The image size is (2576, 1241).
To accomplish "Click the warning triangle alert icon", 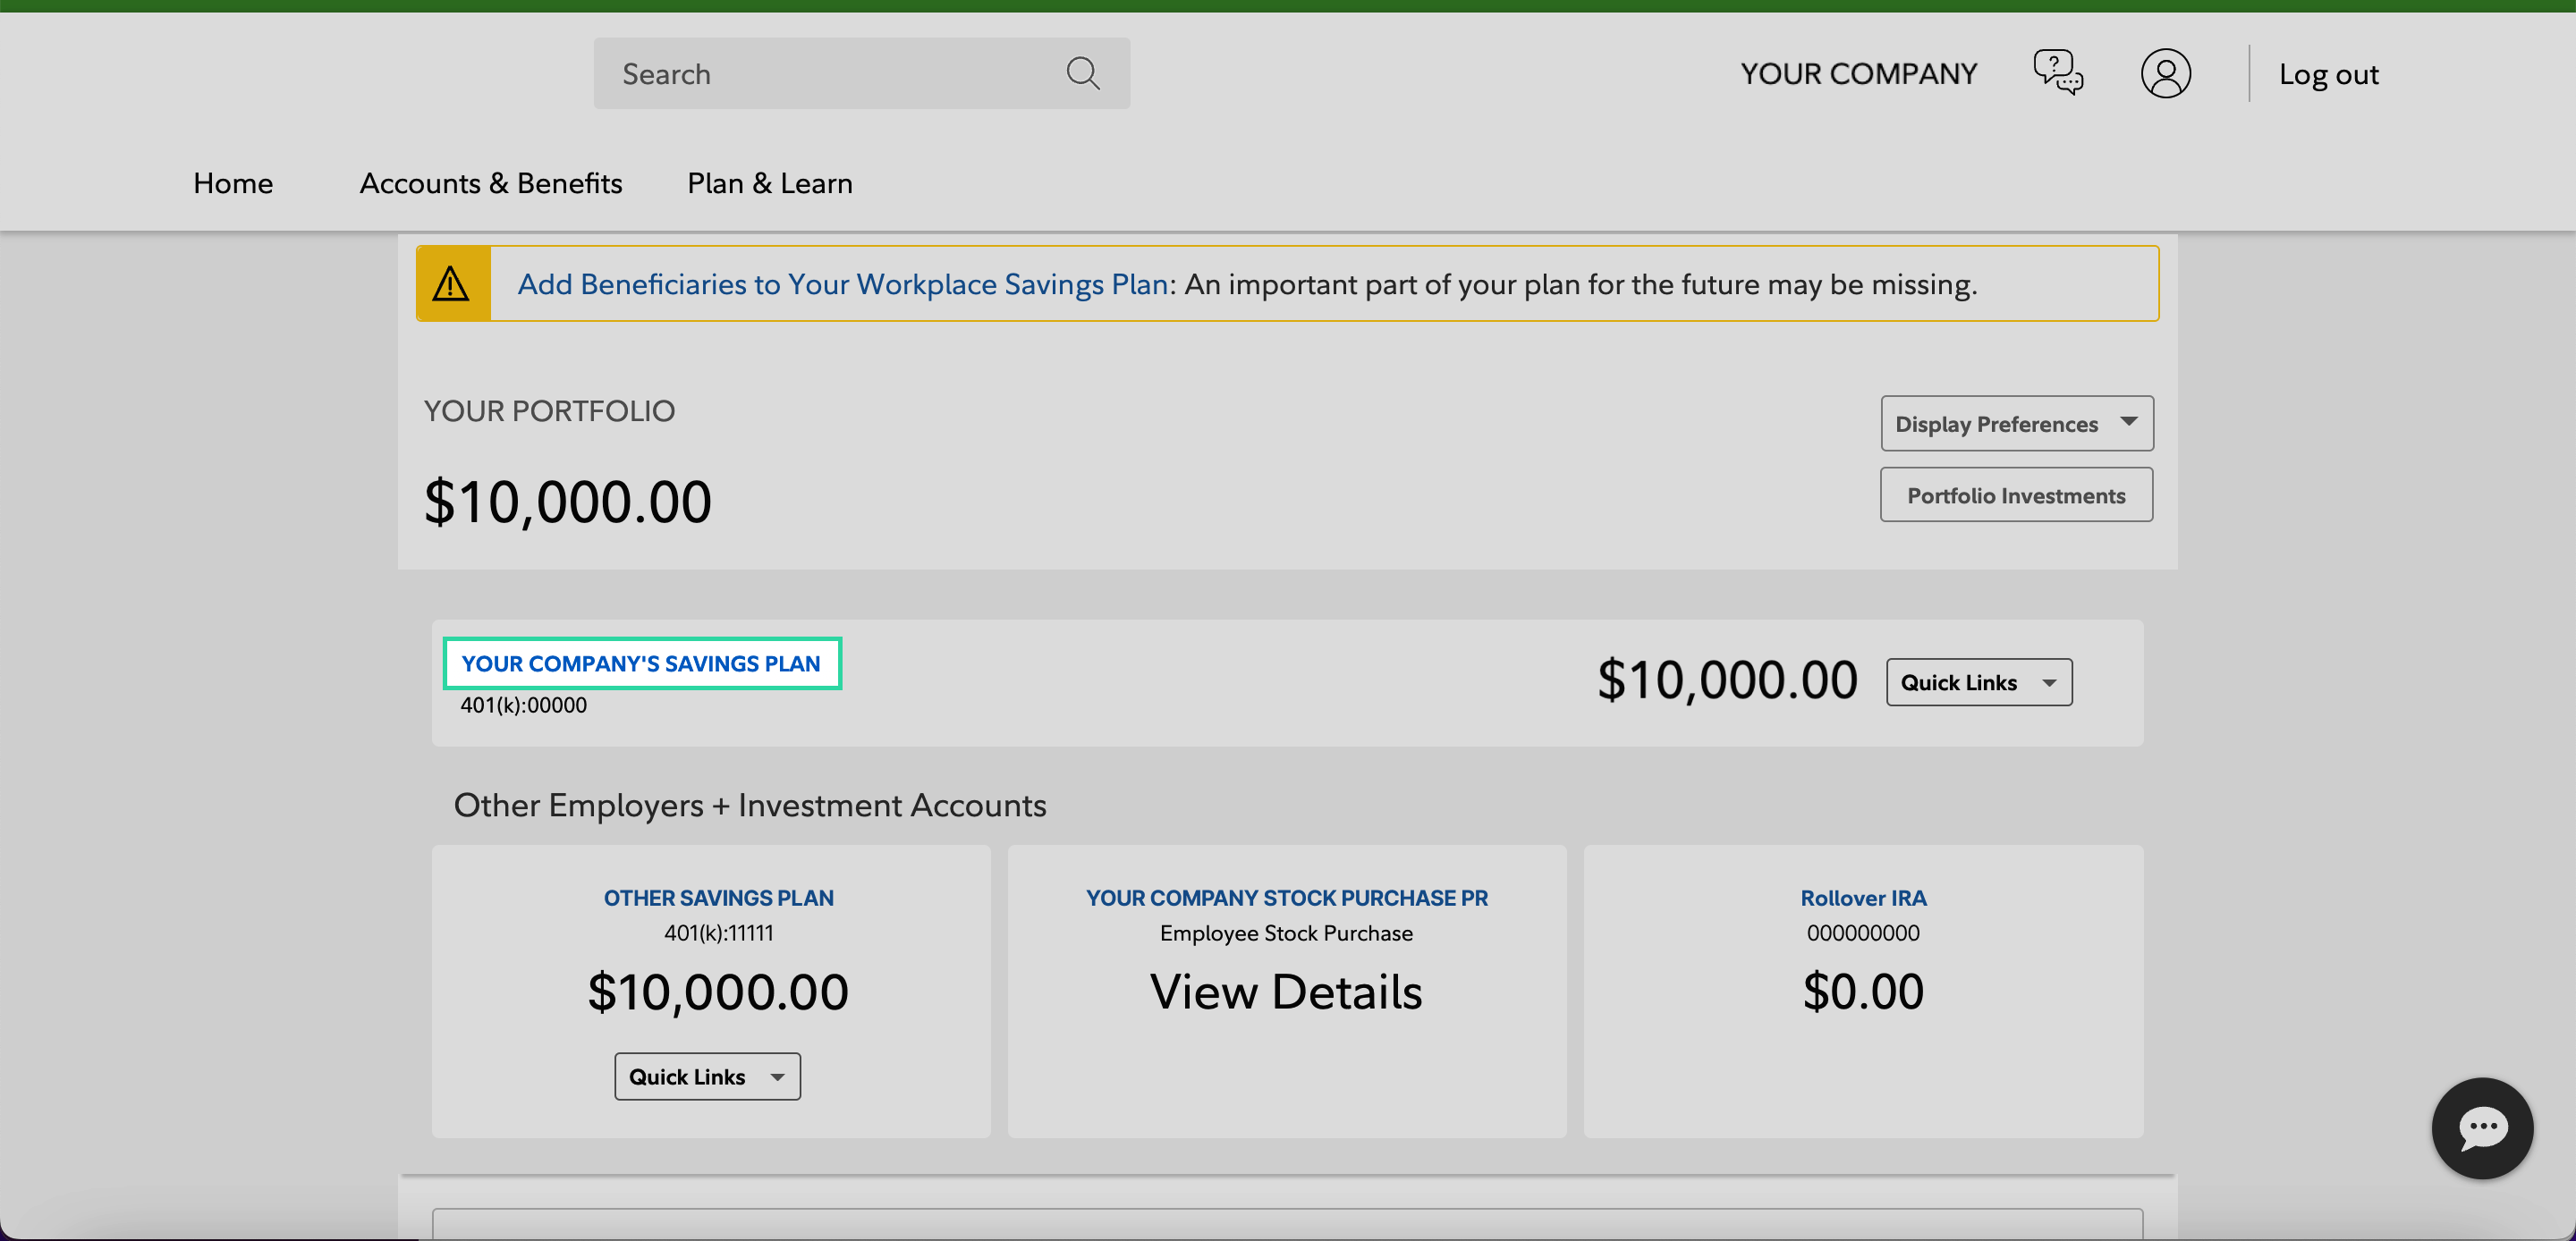I will point(453,283).
